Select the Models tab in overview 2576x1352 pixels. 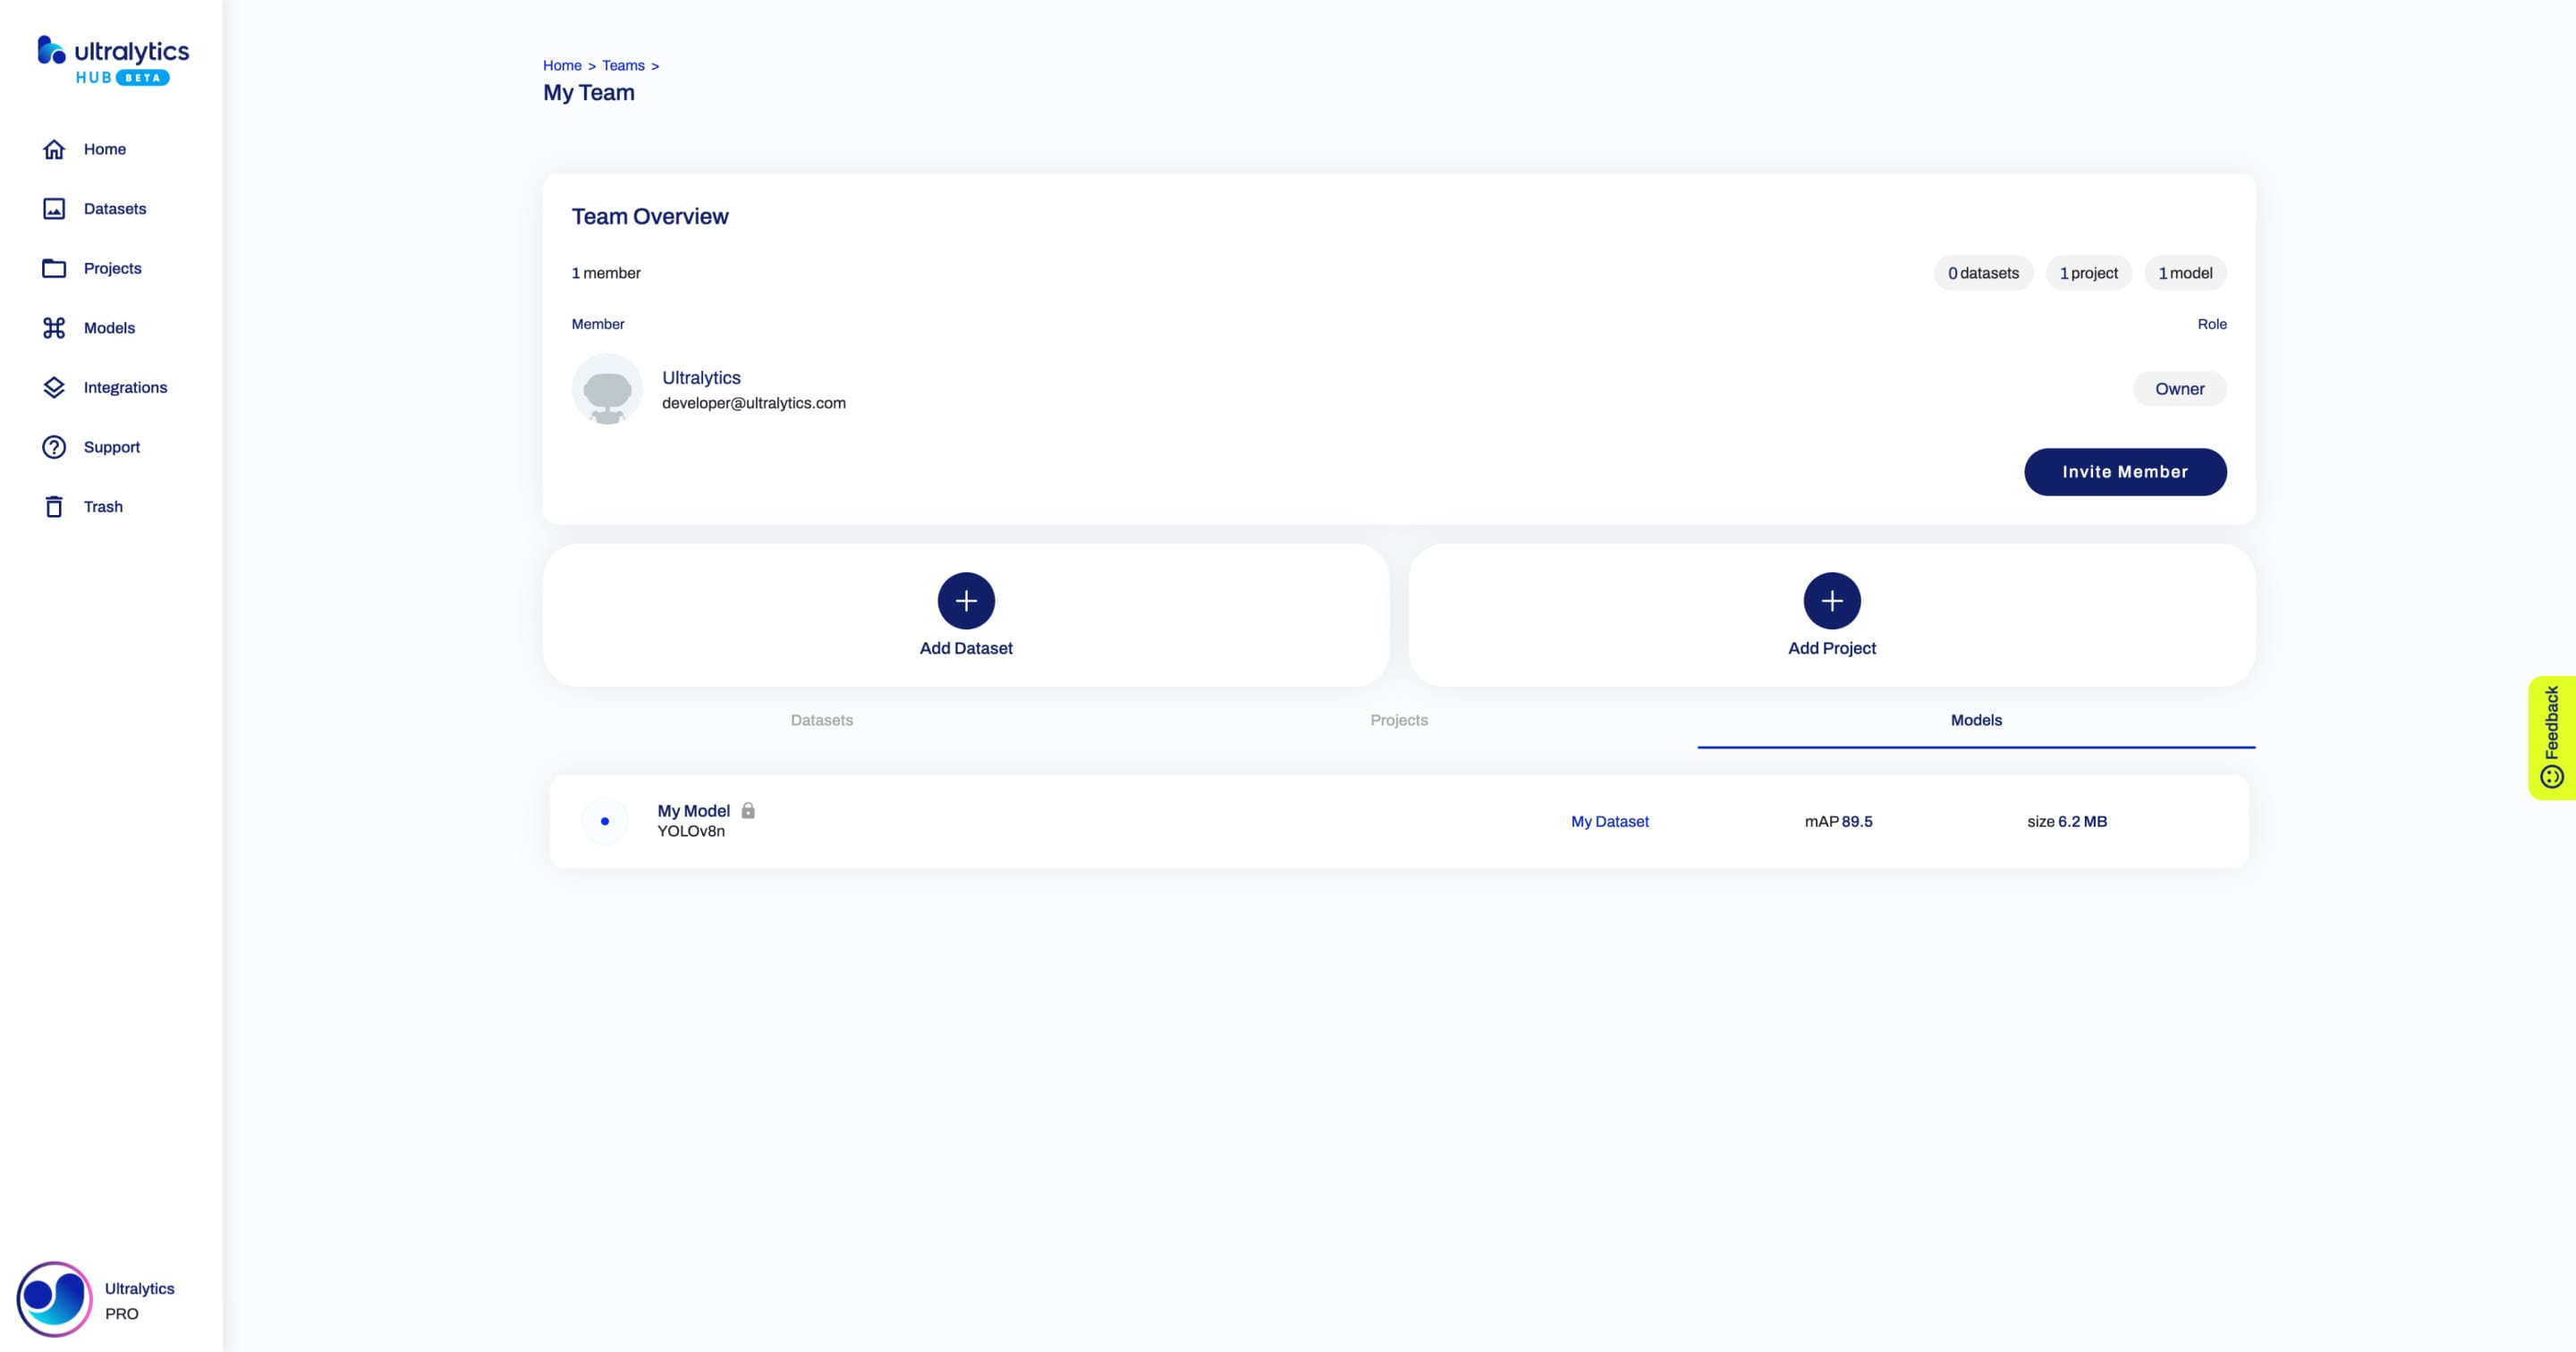(x=1977, y=719)
